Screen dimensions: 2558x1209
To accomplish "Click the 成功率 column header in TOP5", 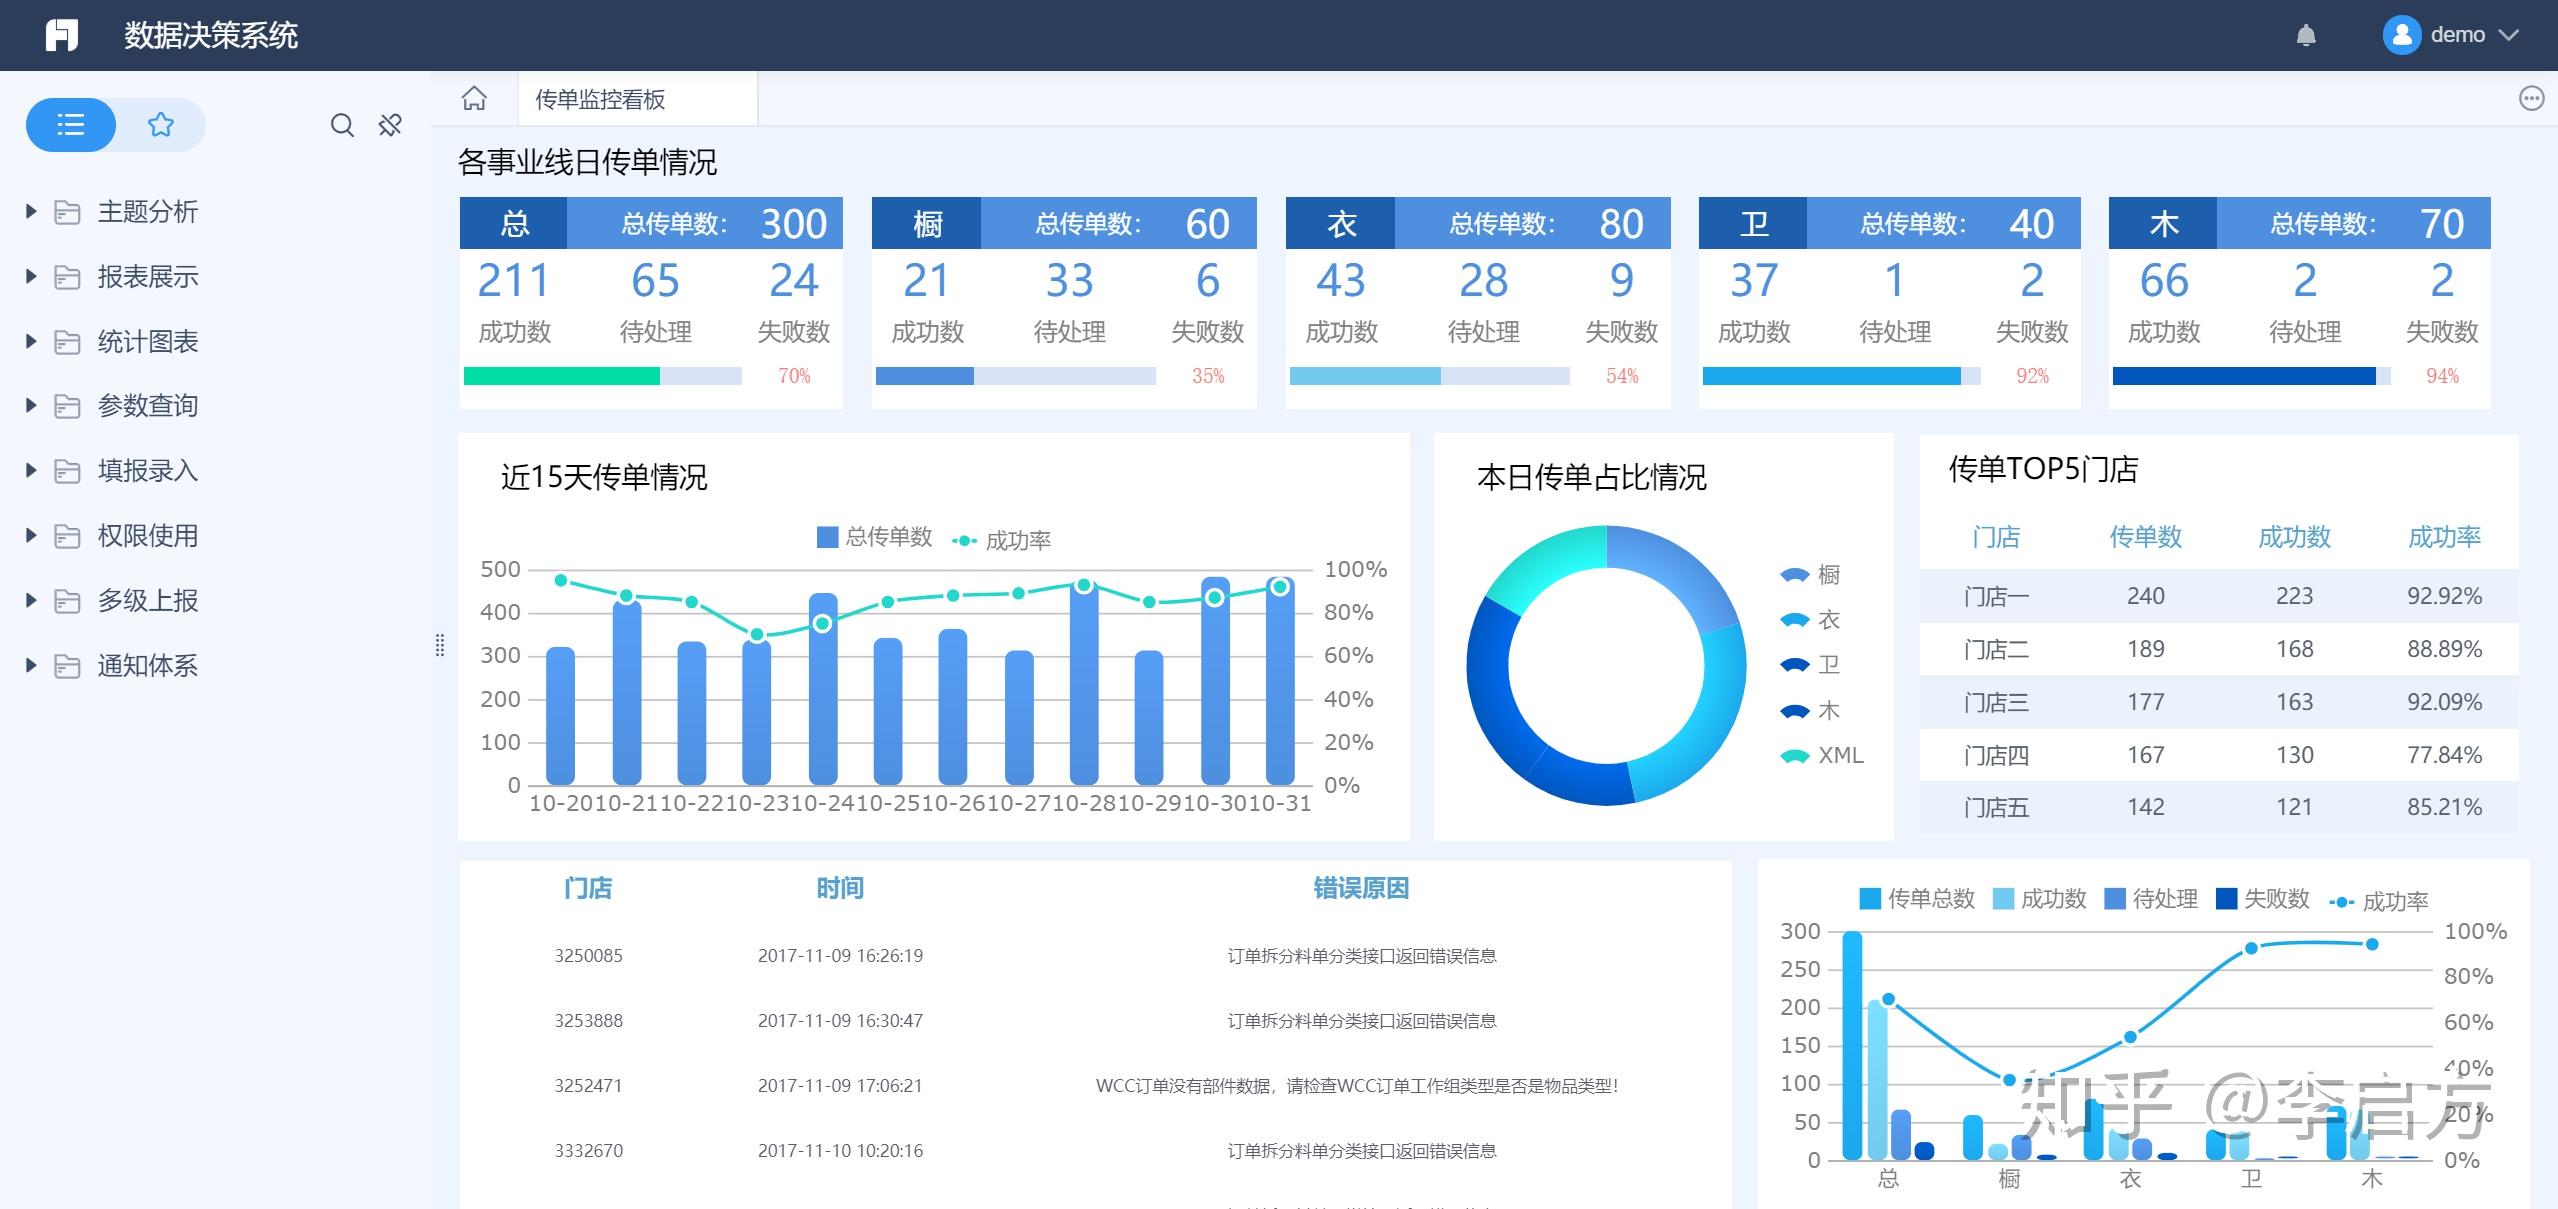I will (x=2444, y=537).
